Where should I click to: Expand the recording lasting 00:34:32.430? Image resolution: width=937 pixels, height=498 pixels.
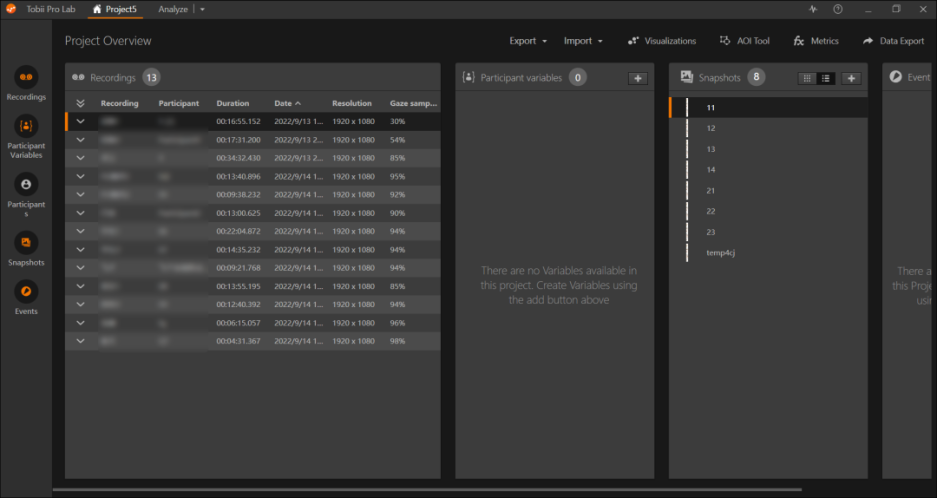pyautogui.click(x=80, y=158)
